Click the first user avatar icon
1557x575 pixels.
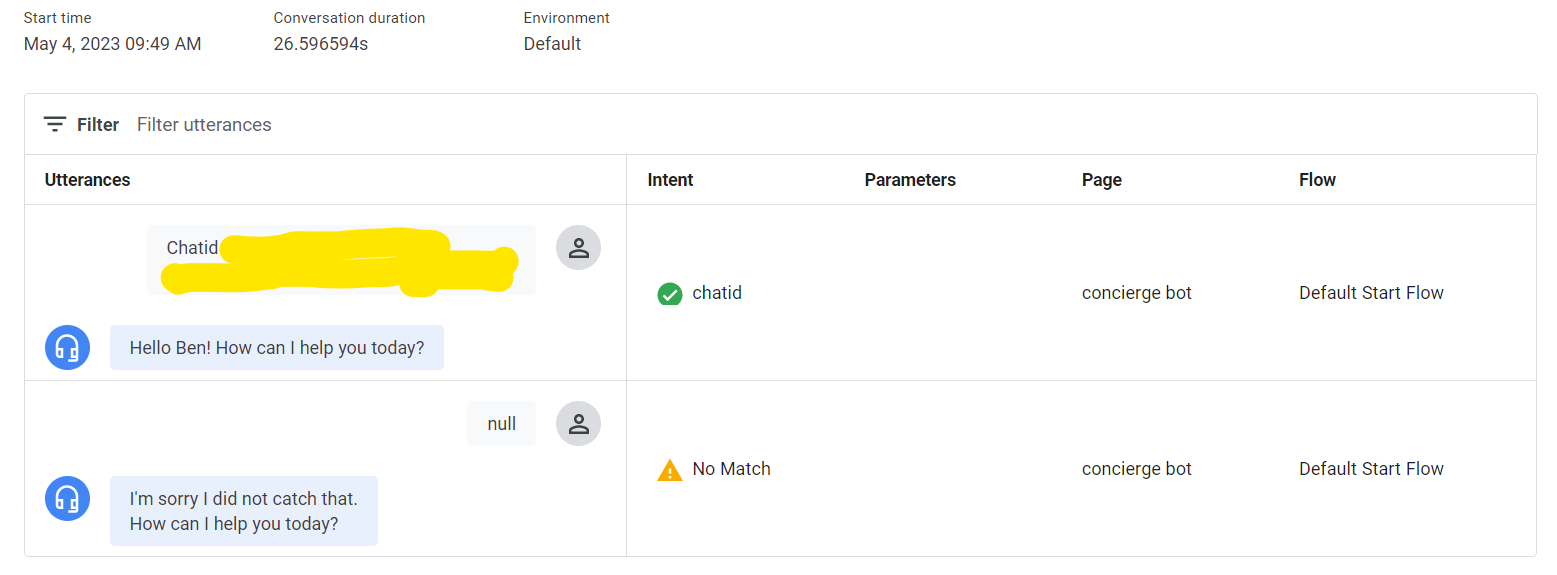578,248
